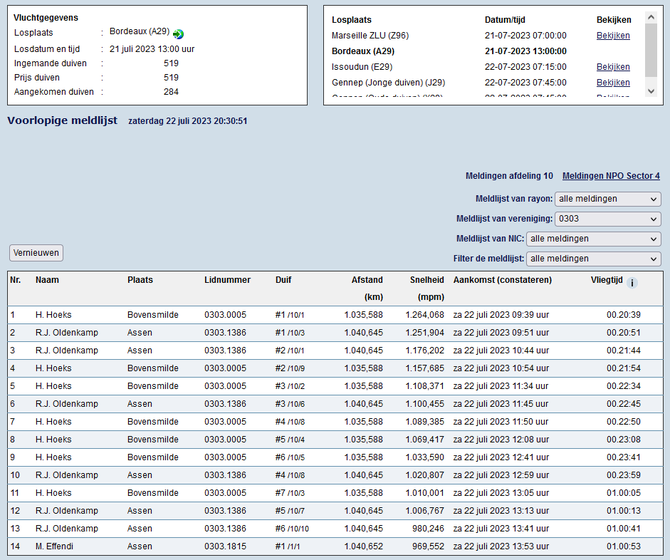The width and height of the screenshot is (670, 560).
Task: View the Gennep (Jonge duiven) flight via Bekijken
Action: pos(613,83)
